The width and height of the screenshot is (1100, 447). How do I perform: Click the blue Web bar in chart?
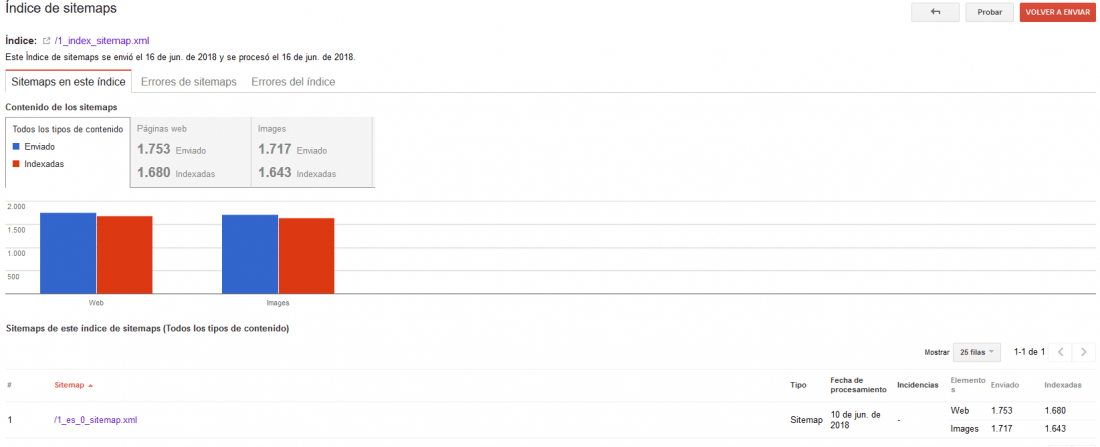[x=68, y=253]
